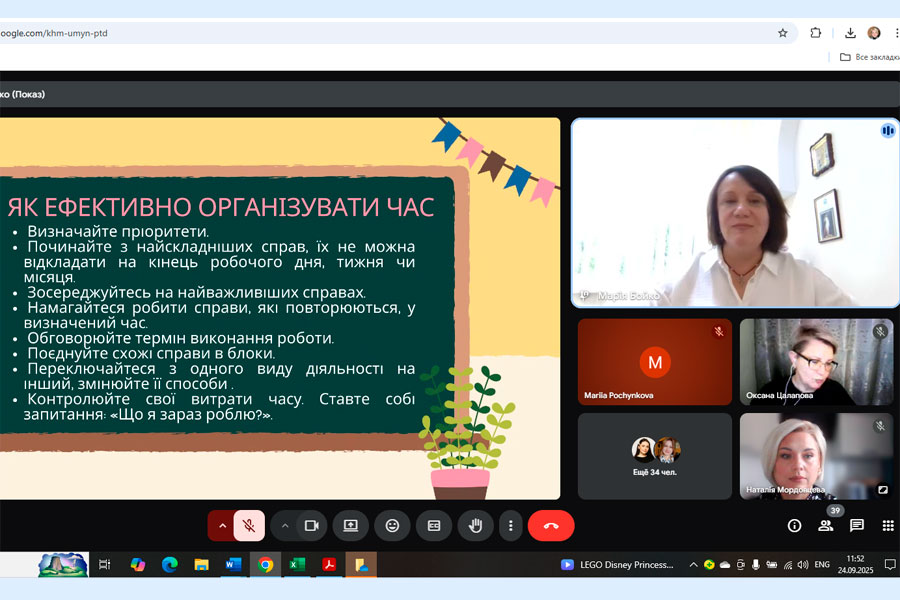This screenshot has width=900, height=600.
Task: Click the shared presentation slide
Action: tap(280, 308)
